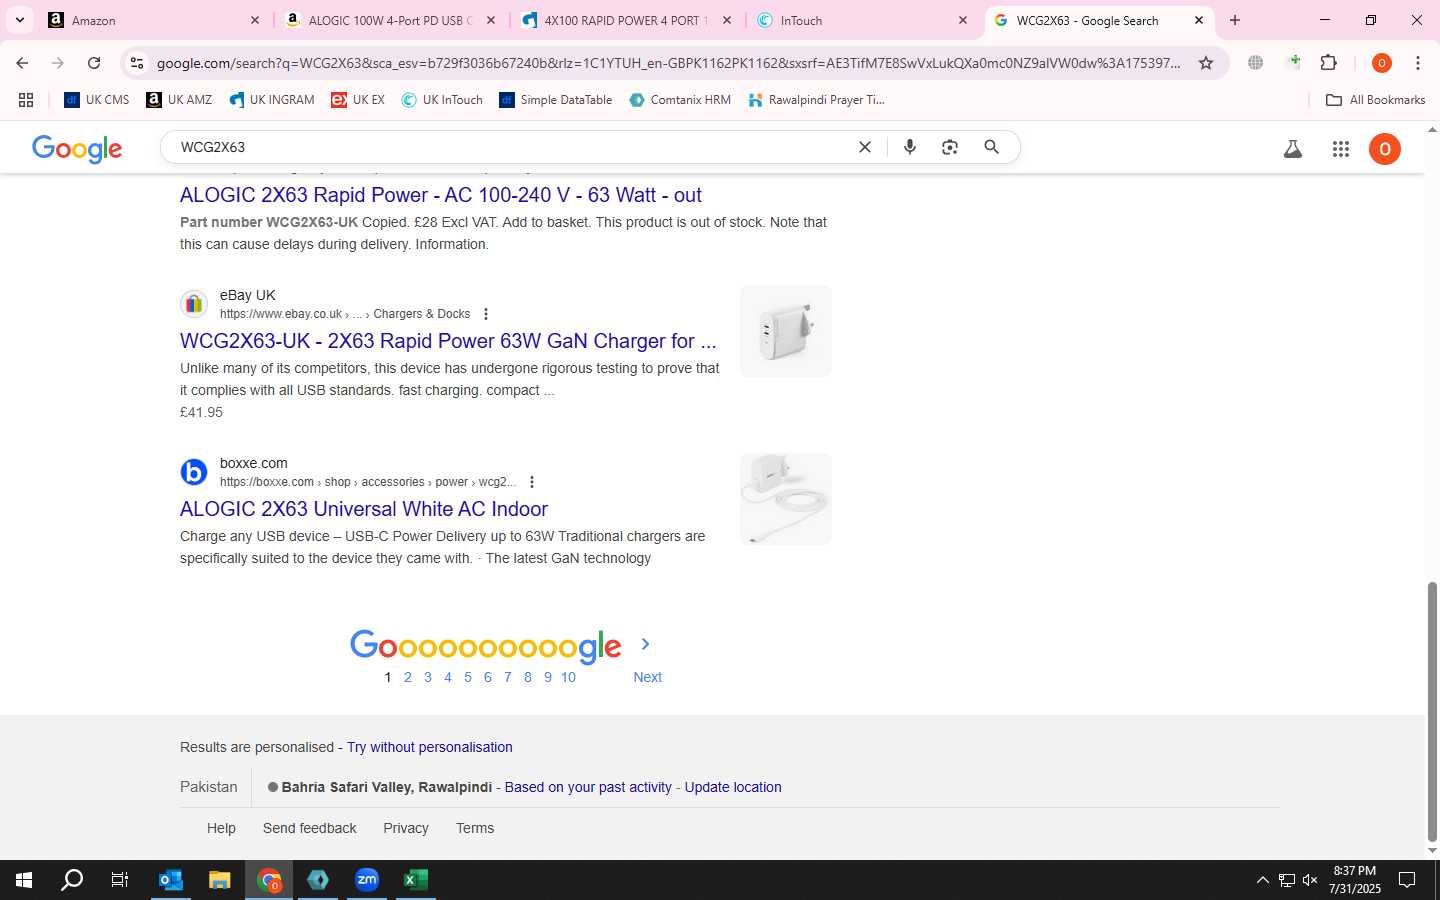Click the address bar URL

pos(668,63)
